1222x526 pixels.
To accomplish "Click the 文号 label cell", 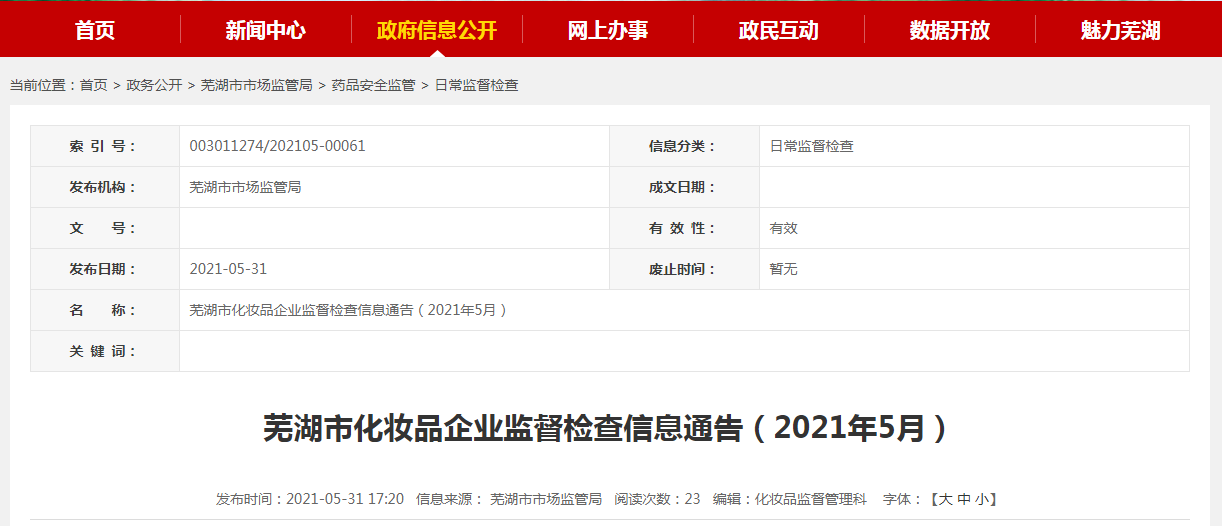I will tap(105, 228).
